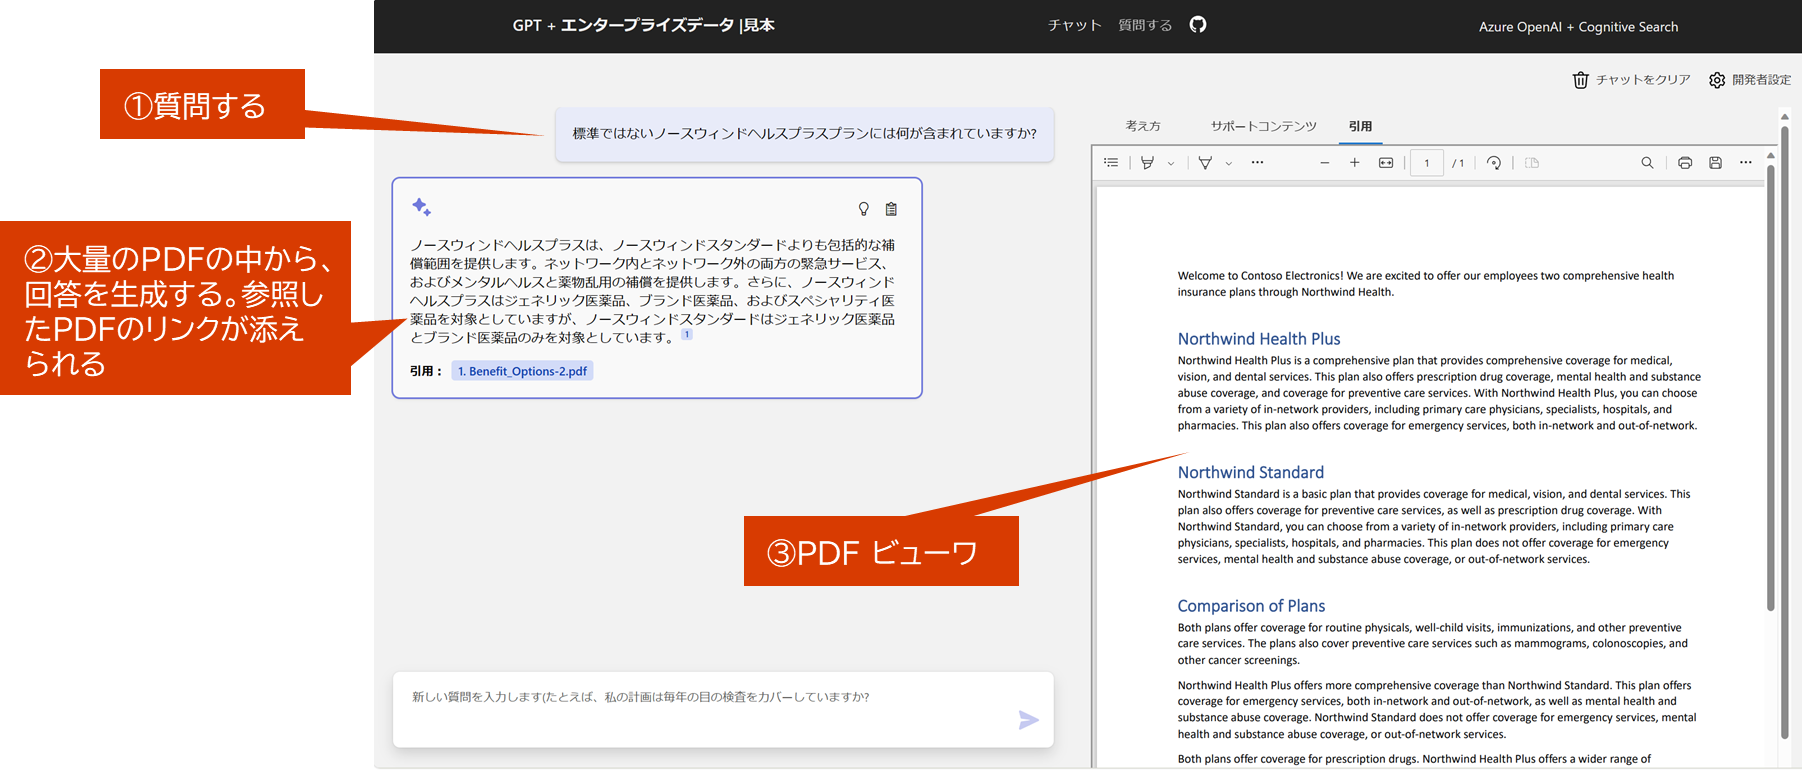Click the GPT + エンタープライズデータ title
1802x770 pixels.
pyautogui.click(x=643, y=25)
